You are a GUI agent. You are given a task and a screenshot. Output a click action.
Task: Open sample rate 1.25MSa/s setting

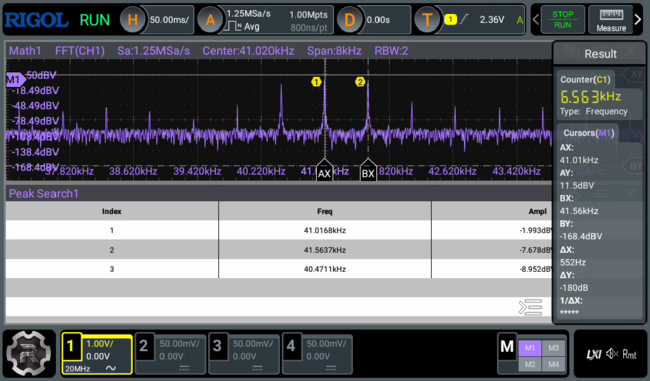tap(248, 14)
